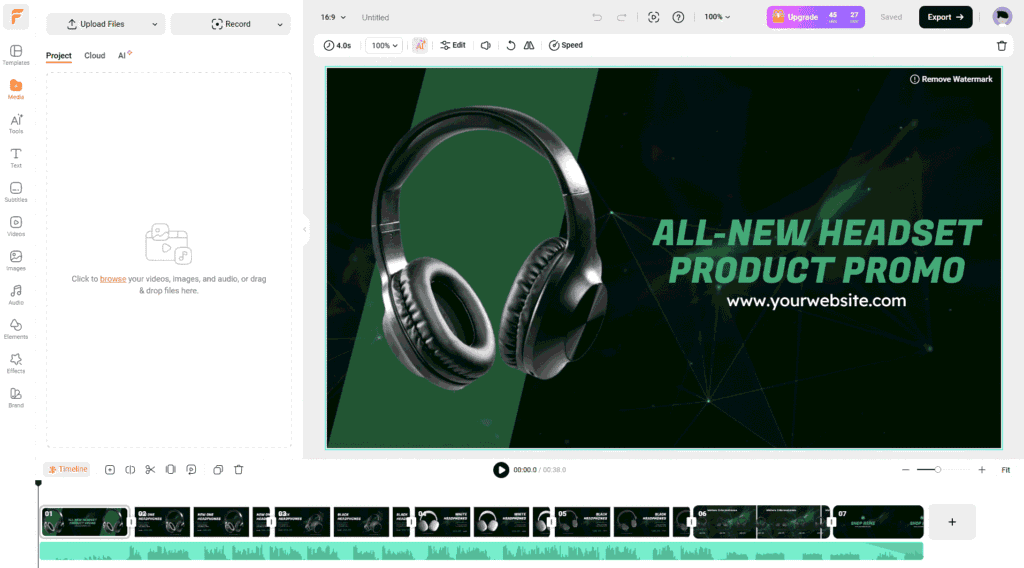The width and height of the screenshot is (1024, 568).
Task: Click the timeline comment bubble icon
Action: point(191,469)
